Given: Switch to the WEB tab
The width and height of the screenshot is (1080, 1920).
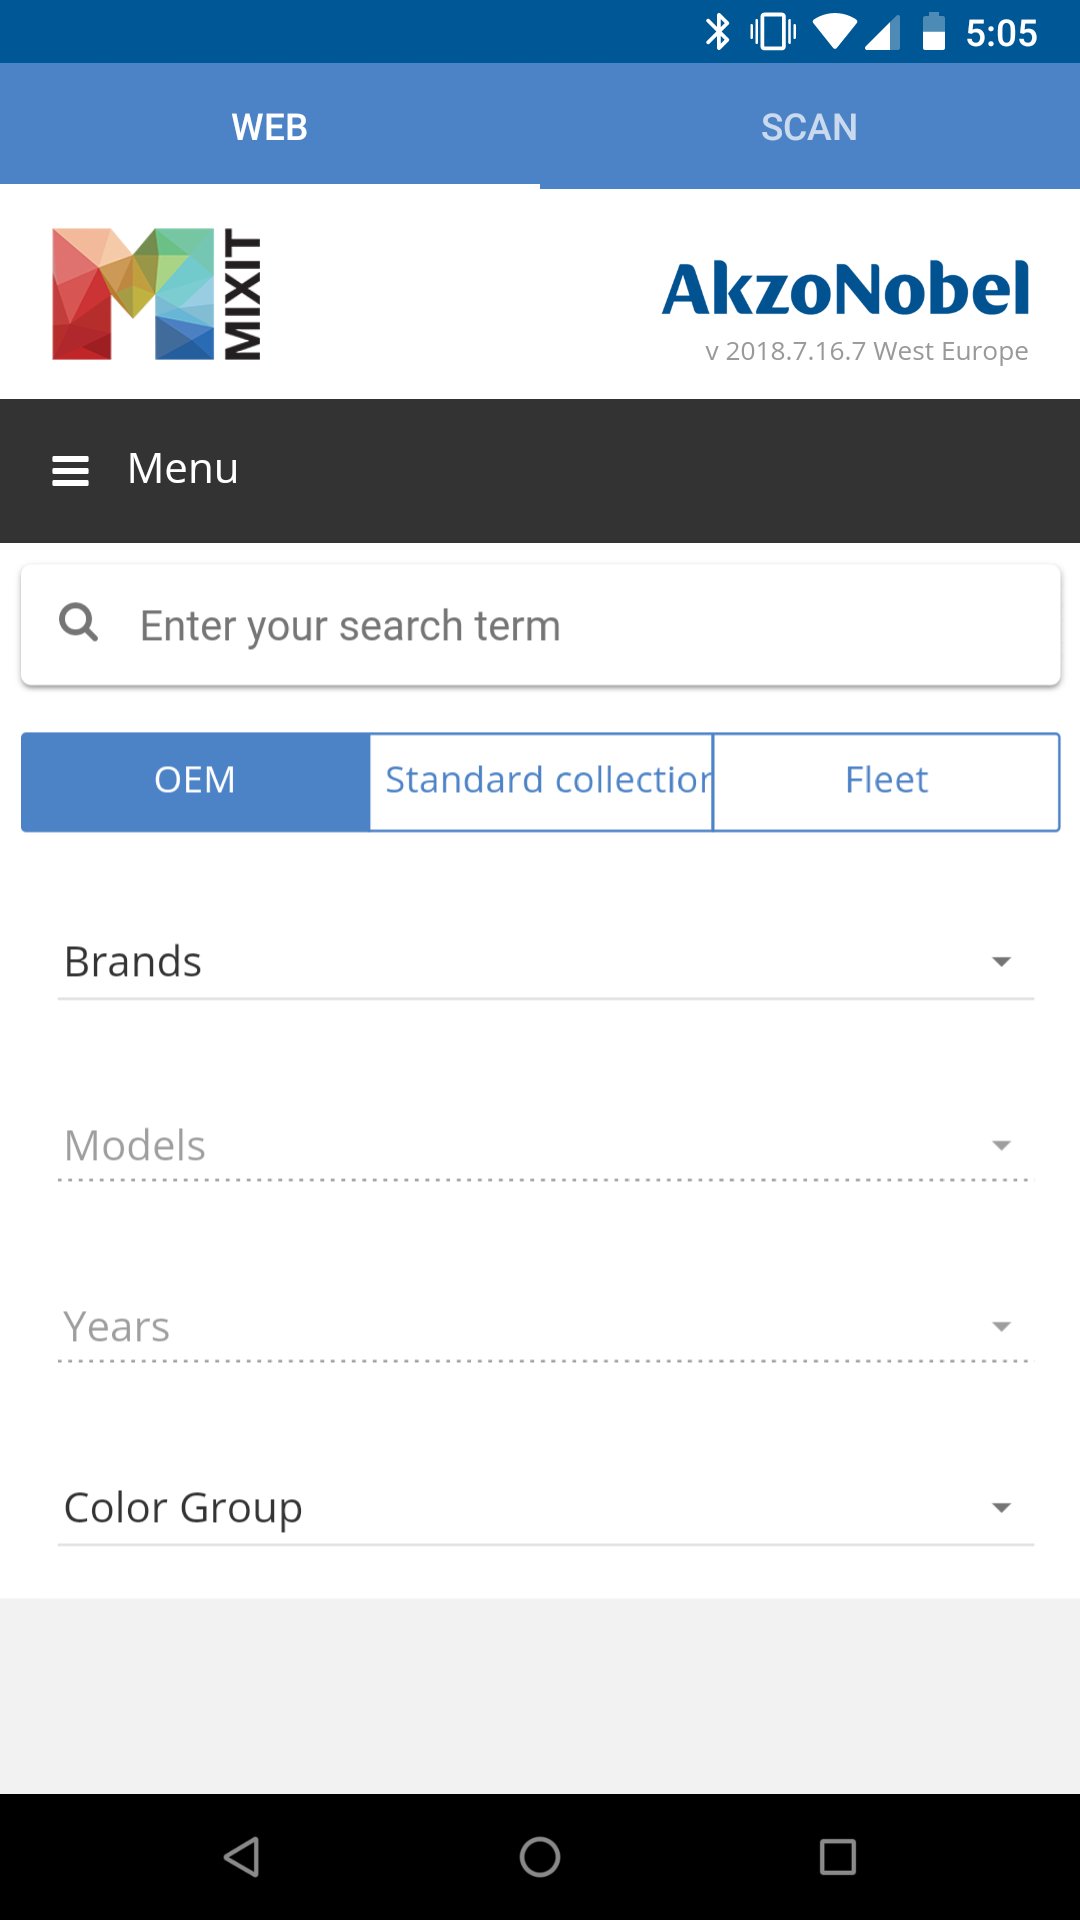Looking at the screenshot, I should click(x=270, y=127).
